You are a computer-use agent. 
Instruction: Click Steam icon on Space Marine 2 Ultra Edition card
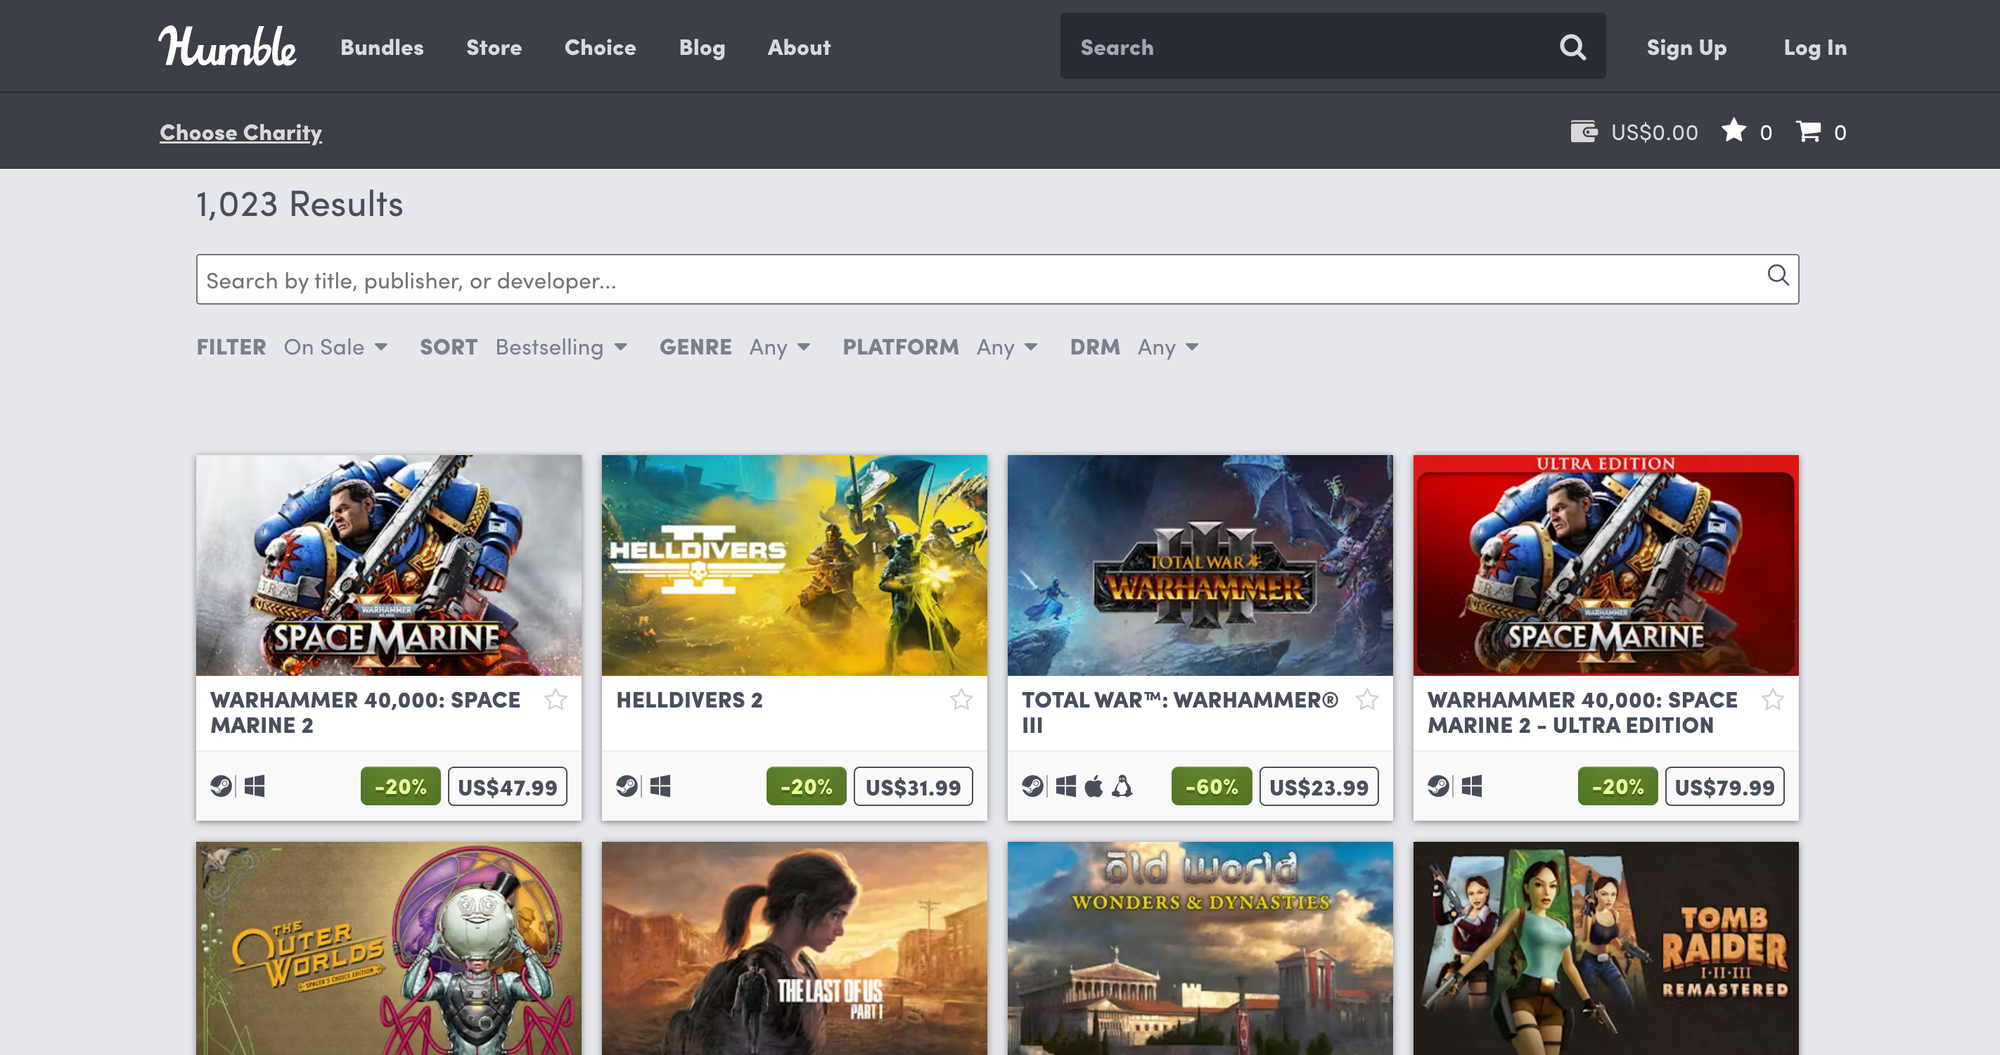click(1439, 787)
